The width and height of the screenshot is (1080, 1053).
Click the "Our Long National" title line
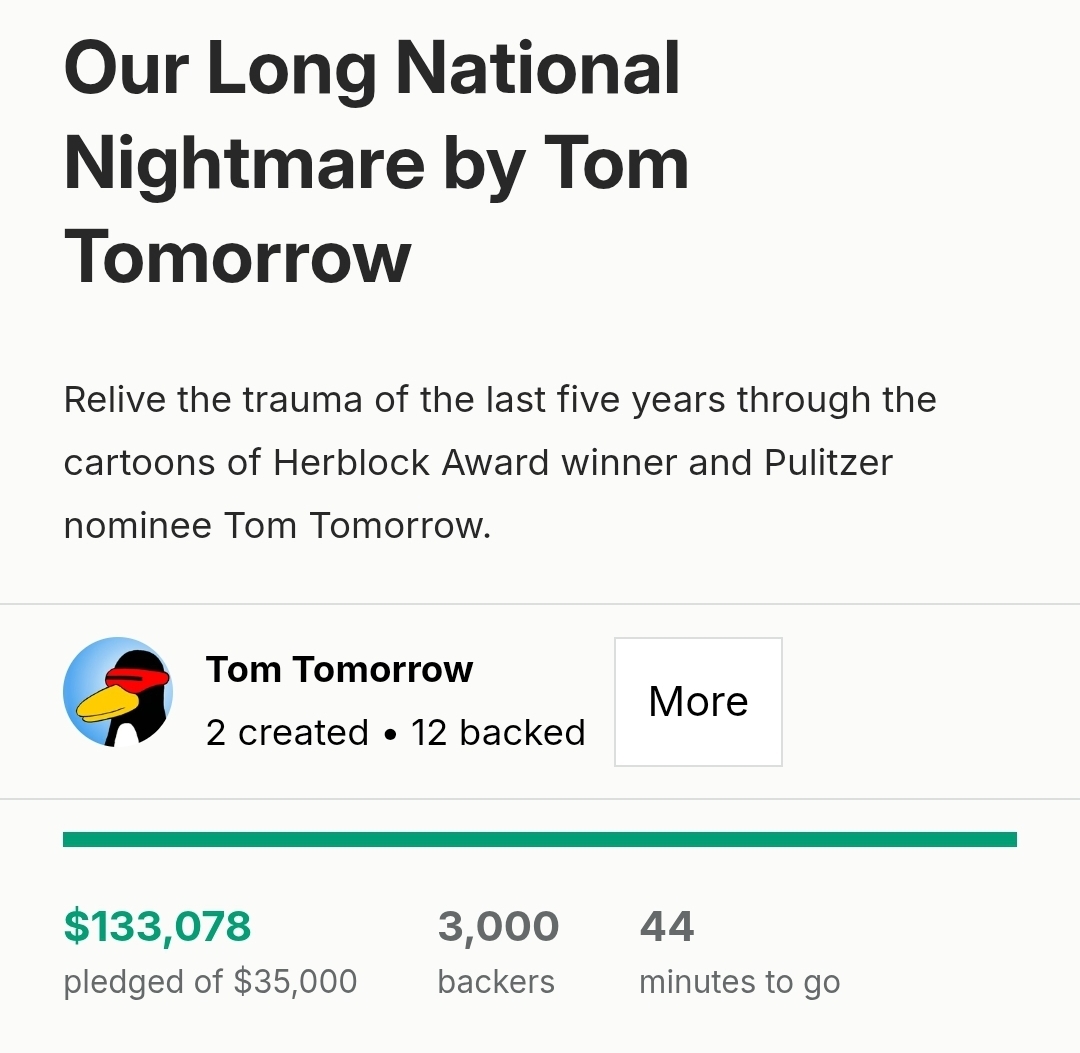(372, 70)
